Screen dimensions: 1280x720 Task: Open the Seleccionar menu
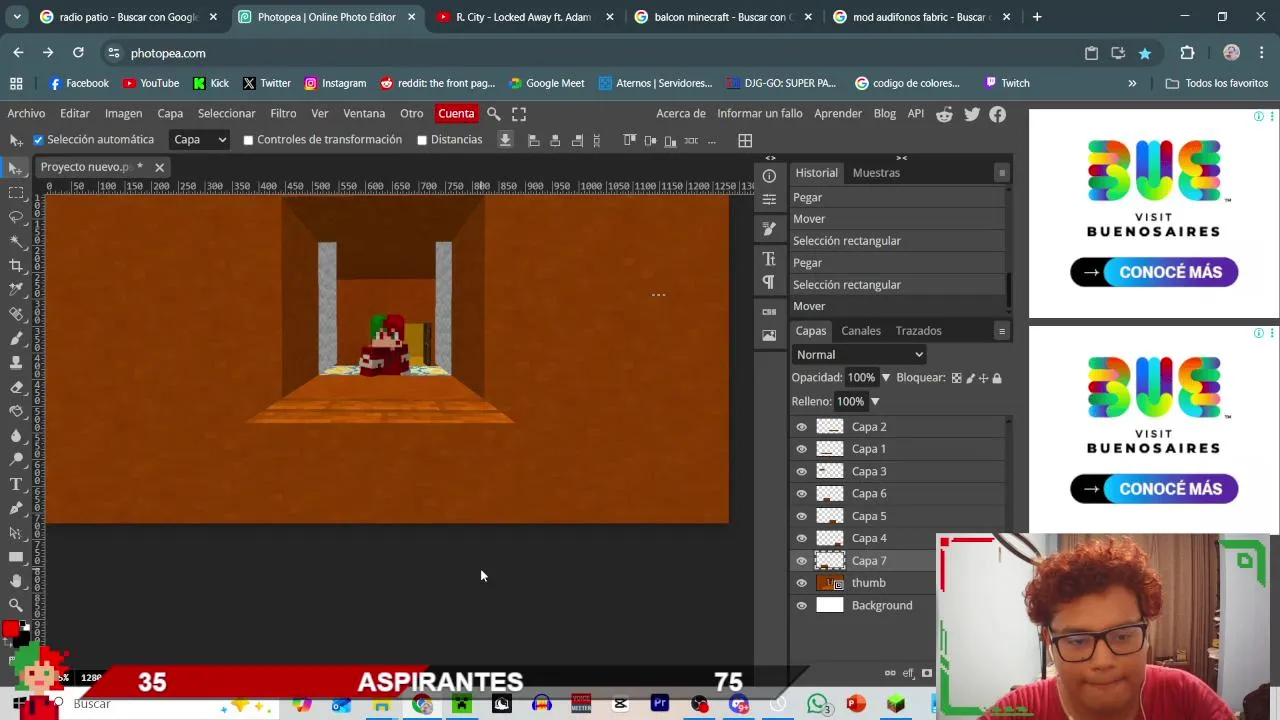tap(226, 114)
